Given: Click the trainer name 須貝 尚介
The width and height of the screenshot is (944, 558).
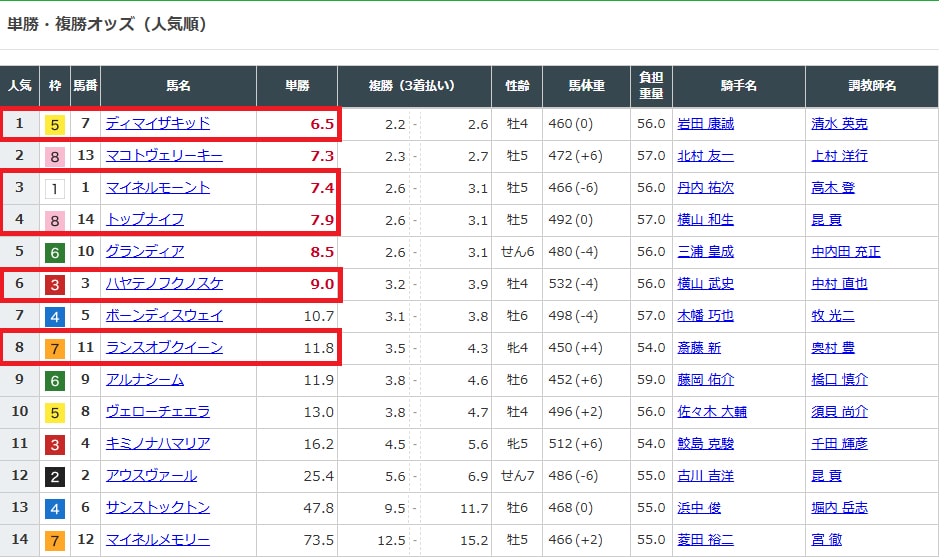Looking at the screenshot, I should 840,412.
